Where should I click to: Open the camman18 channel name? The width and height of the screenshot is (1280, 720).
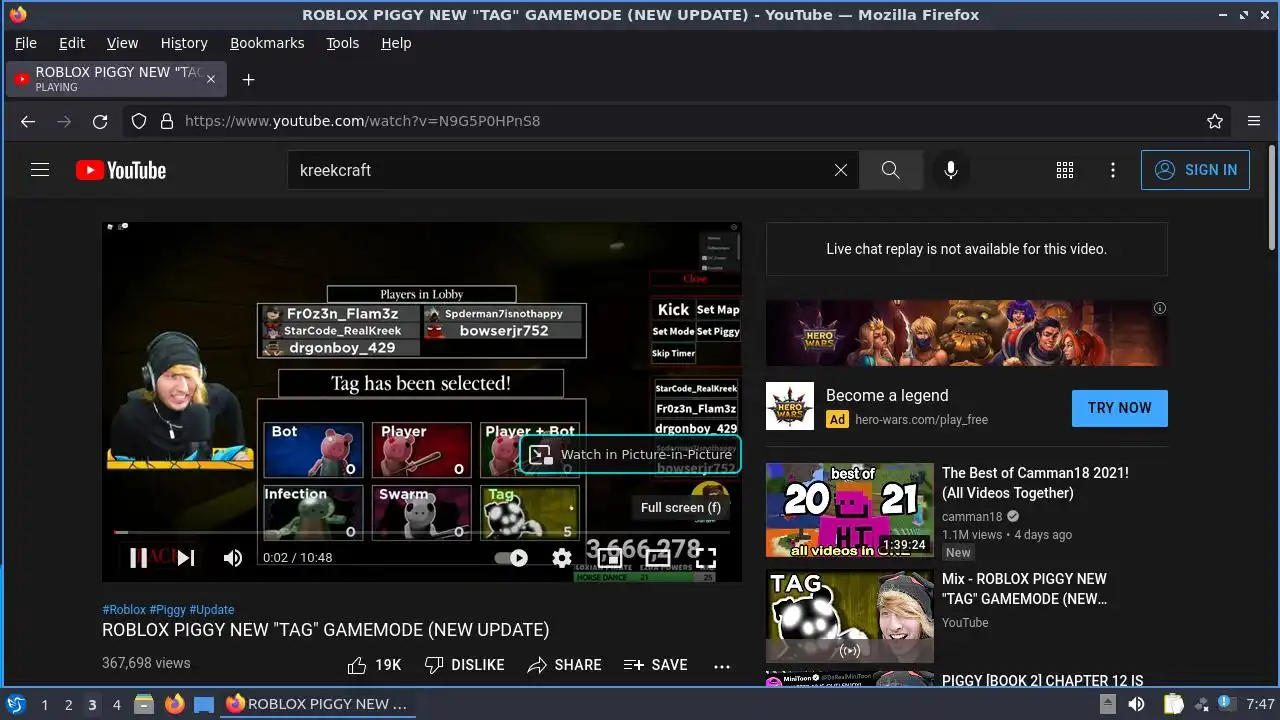pos(972,517)
